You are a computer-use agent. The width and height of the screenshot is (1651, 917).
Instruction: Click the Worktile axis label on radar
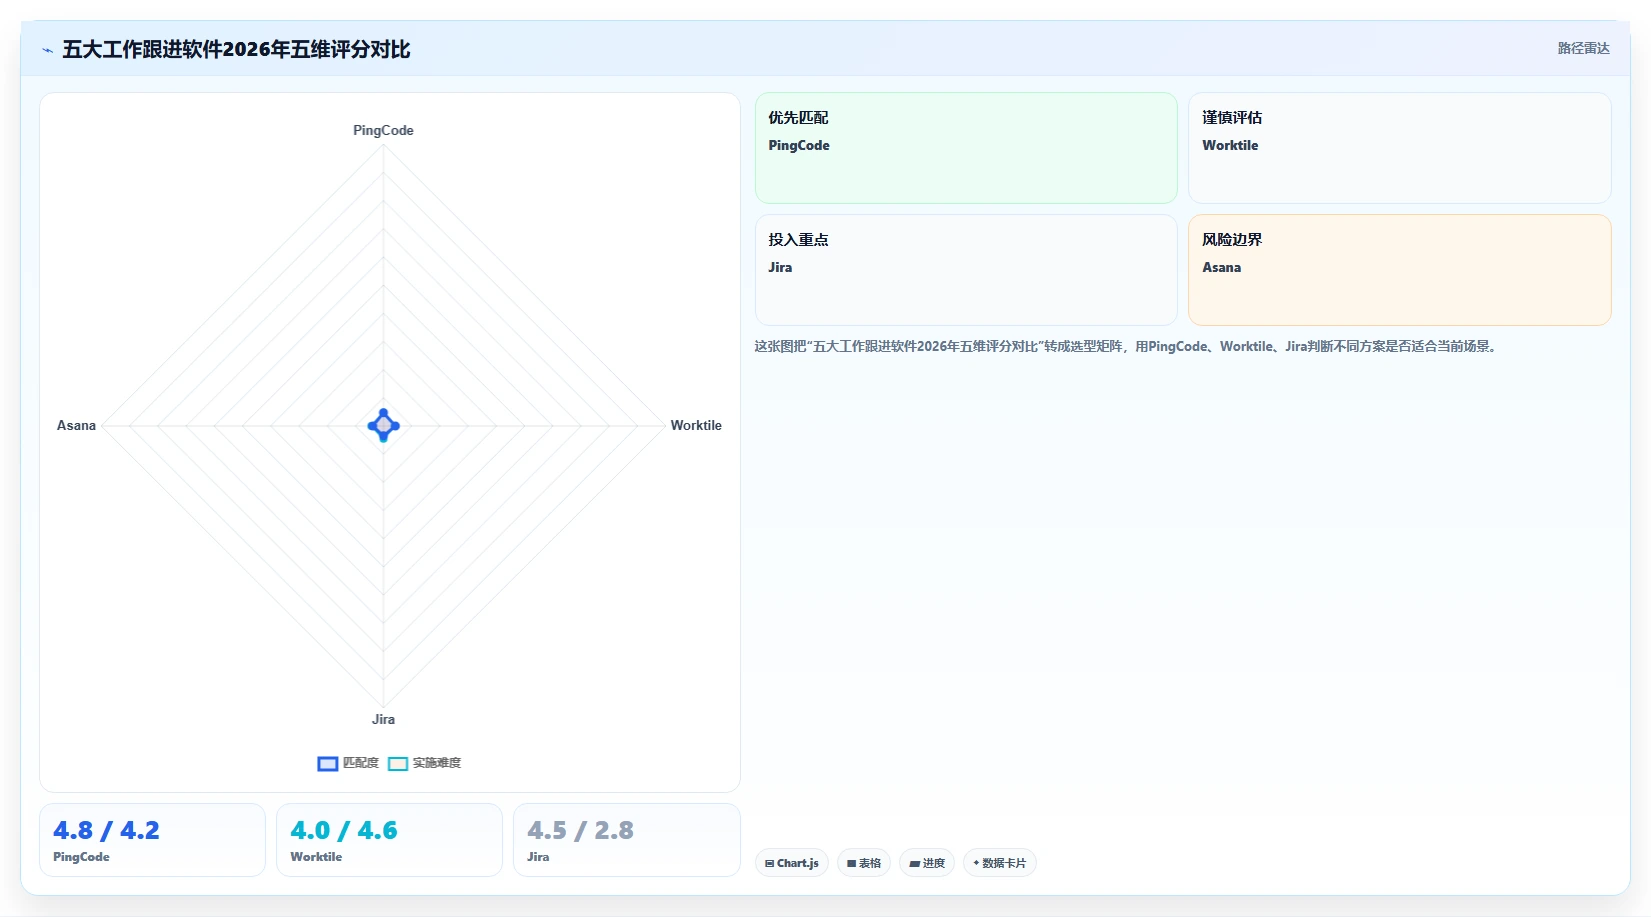pyautogui.click(x=696, y=425)
